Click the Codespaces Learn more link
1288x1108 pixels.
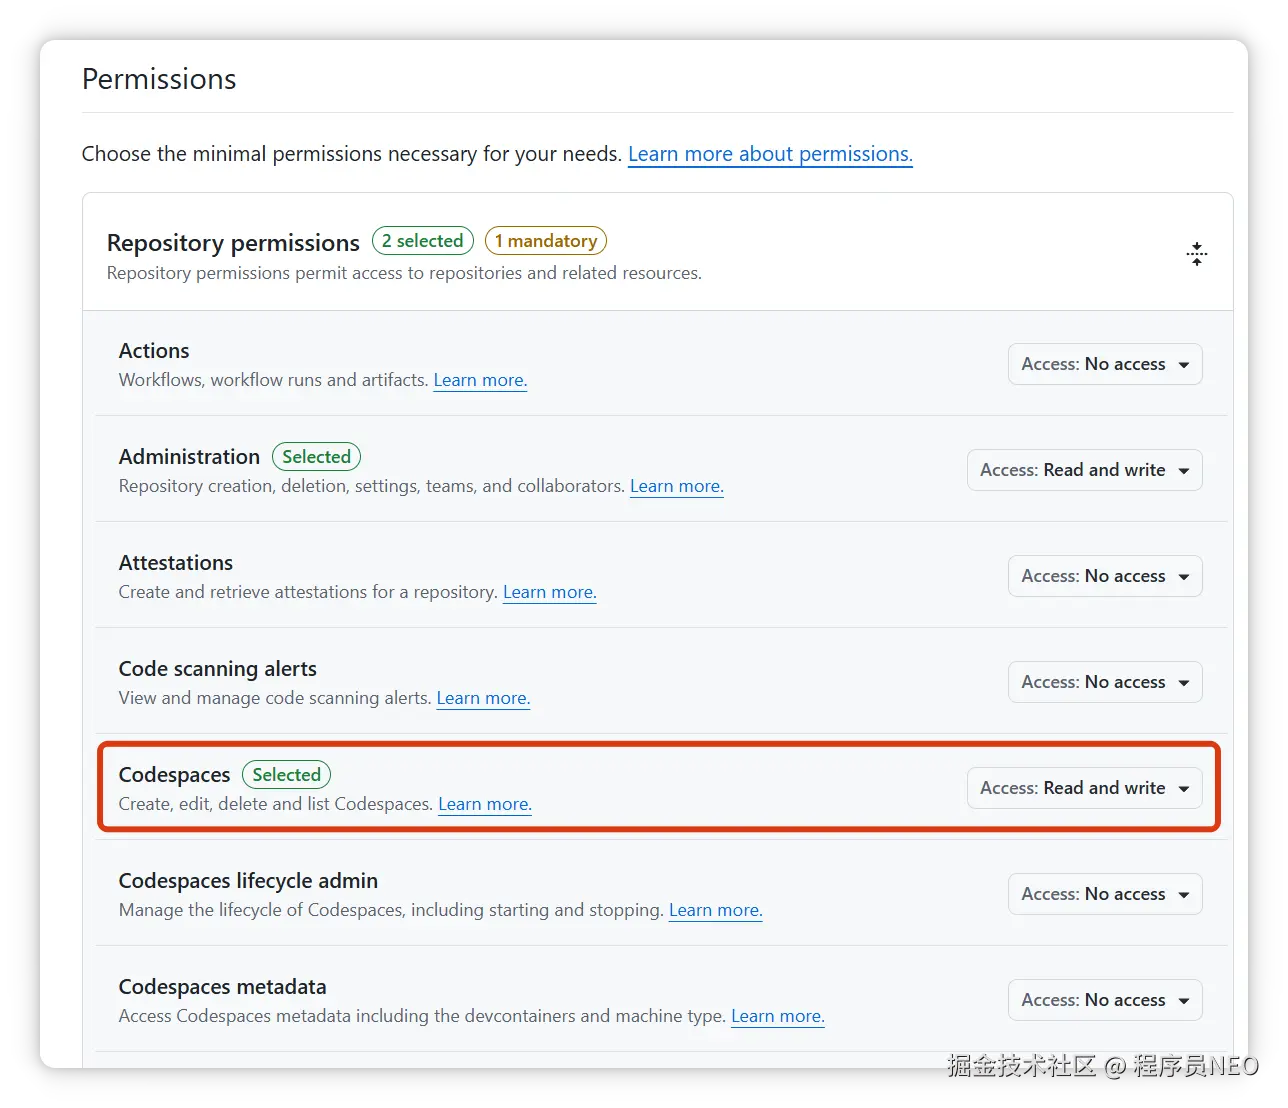(x=485, y=804)
